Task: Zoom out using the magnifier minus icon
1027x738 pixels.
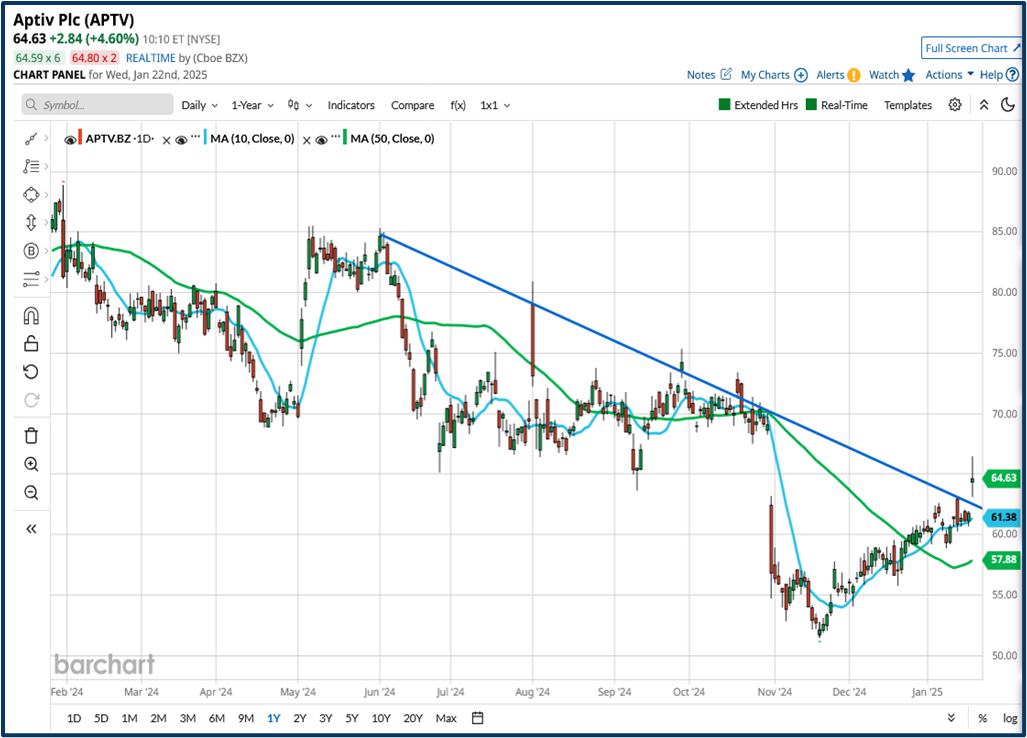Action: coord(31,492)
